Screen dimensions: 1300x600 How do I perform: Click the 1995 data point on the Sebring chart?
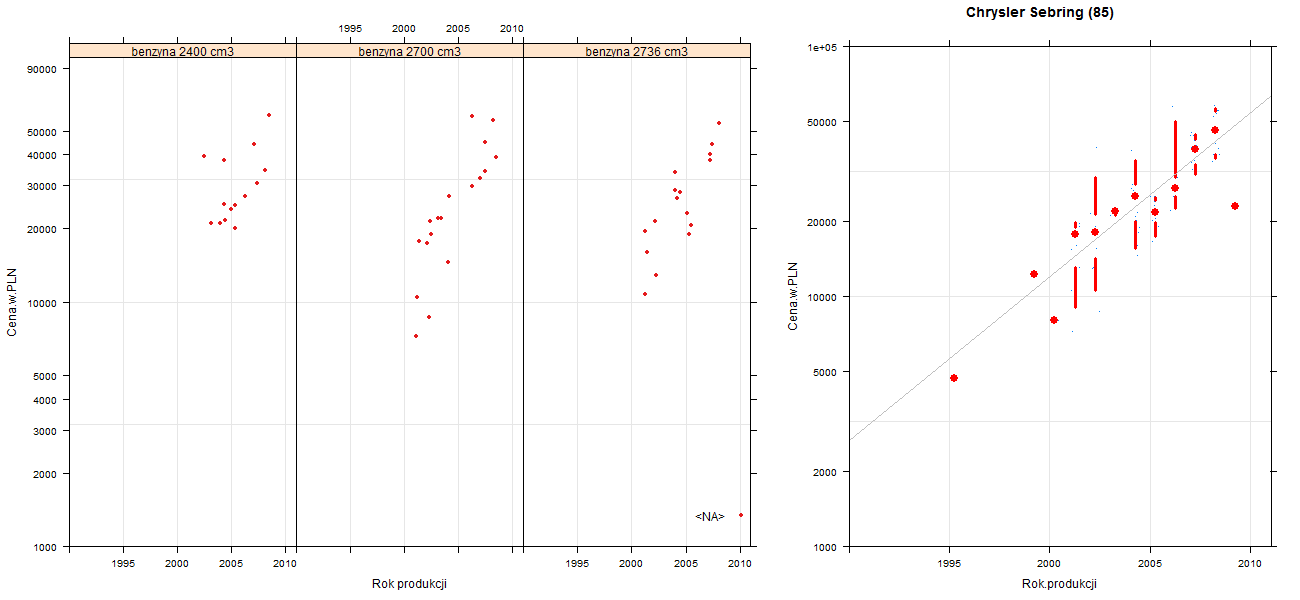954,378
